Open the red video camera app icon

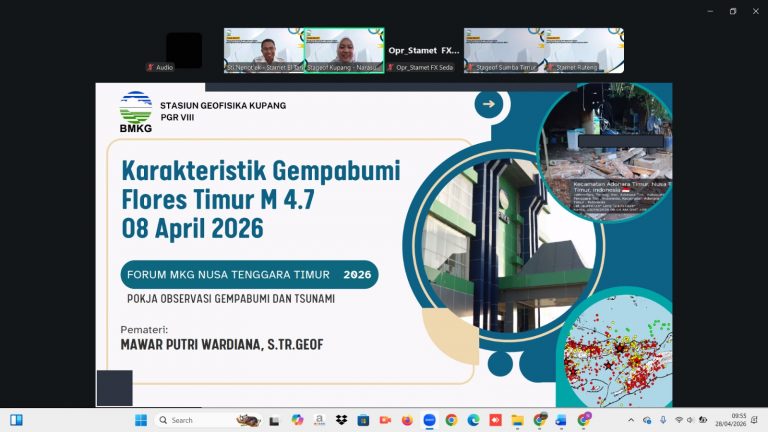[x=385, y=420]
